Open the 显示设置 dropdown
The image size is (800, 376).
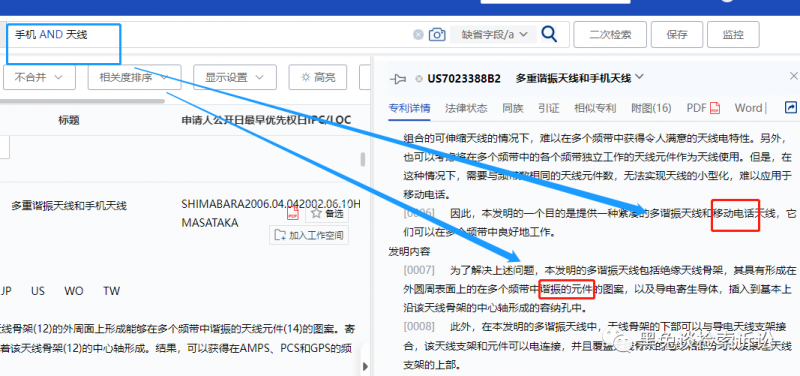(x=235, y=78)
